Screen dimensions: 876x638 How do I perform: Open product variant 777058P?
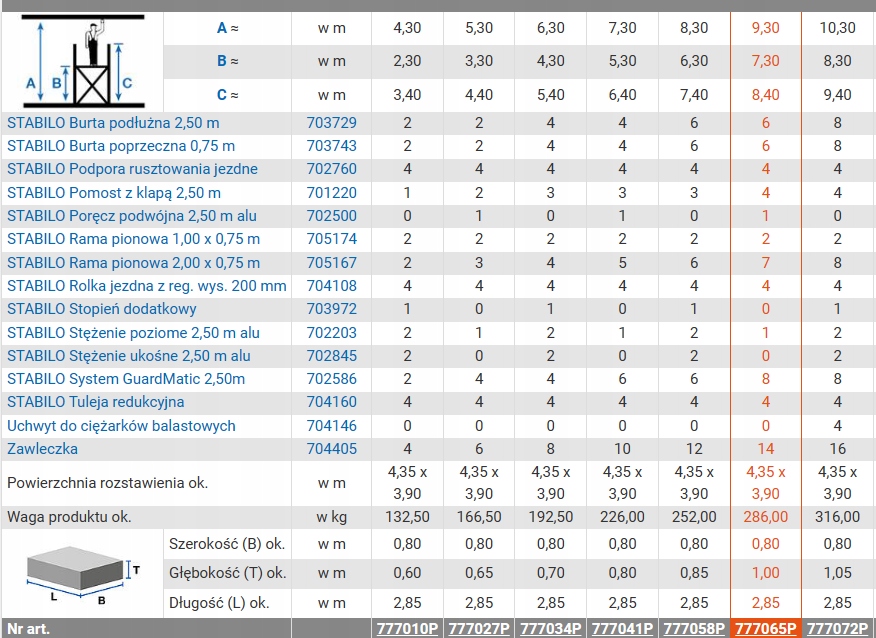694,629
